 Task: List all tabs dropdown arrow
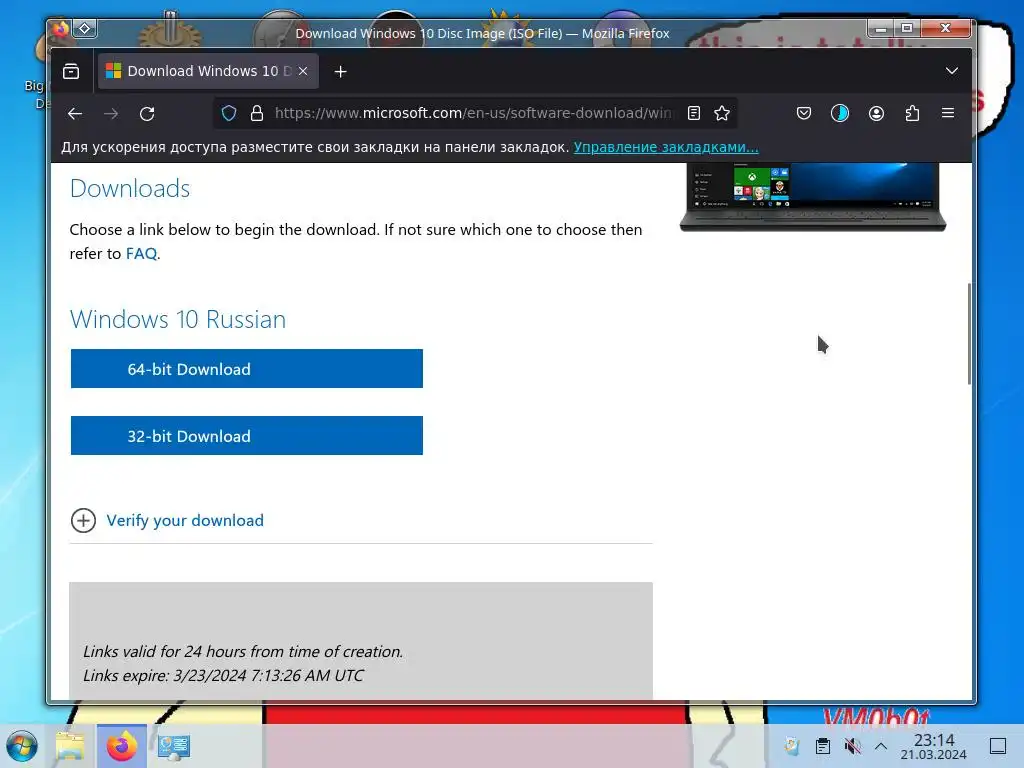pos(952,71)
